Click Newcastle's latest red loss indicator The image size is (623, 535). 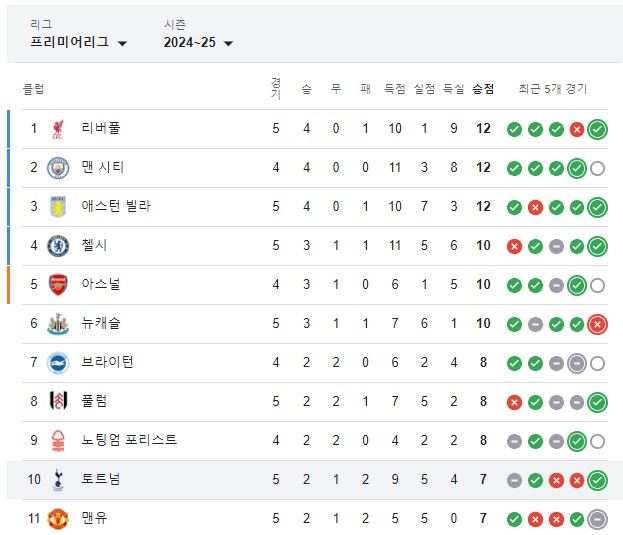598,324
